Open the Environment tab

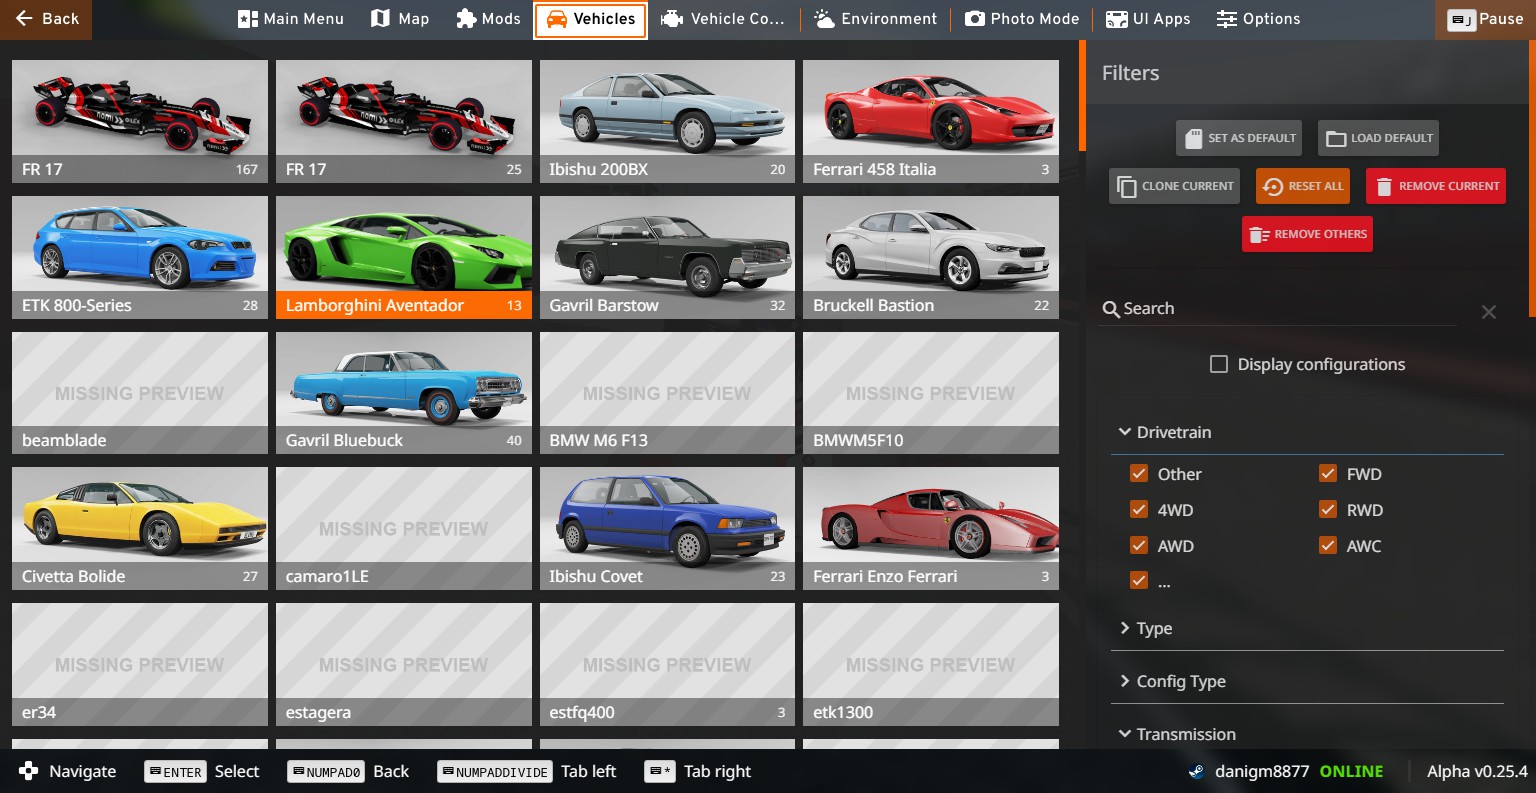coord(876,19)
